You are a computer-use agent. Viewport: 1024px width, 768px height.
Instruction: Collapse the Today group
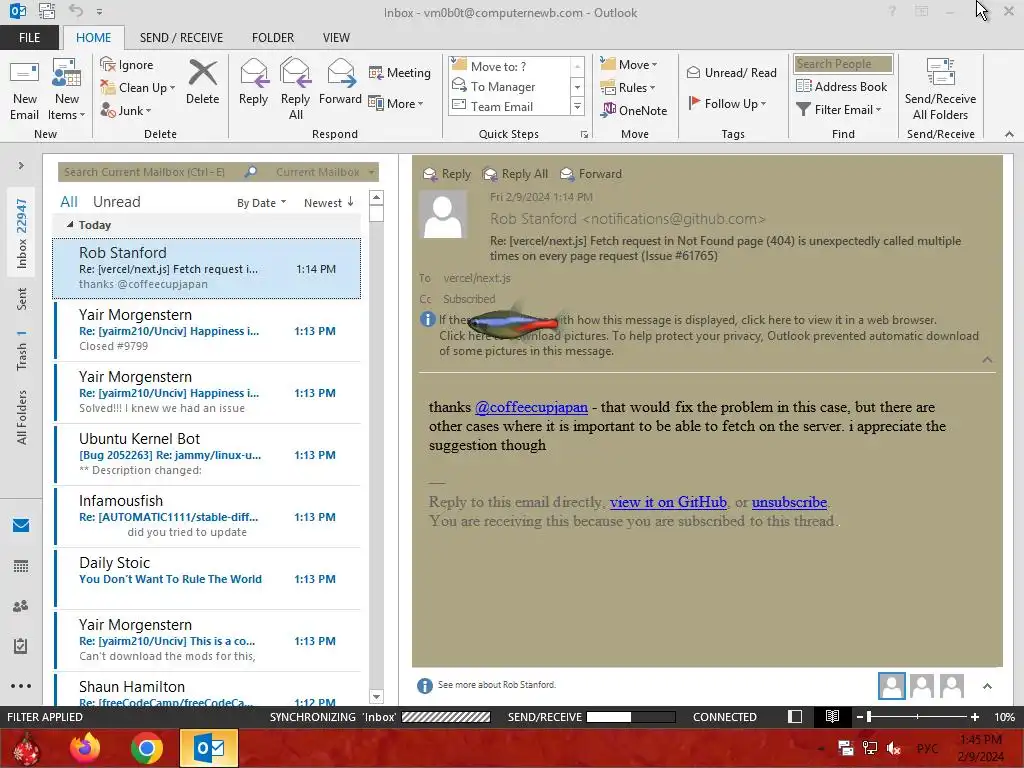(70, 225)
